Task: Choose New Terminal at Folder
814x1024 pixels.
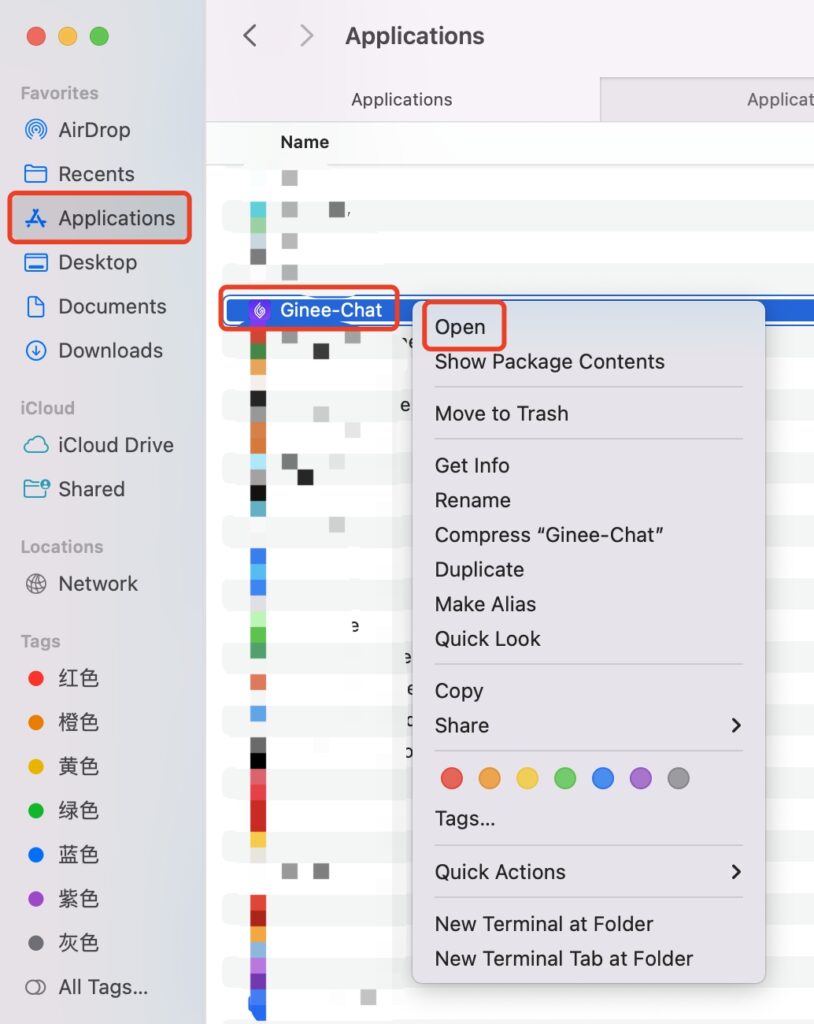Action: [x=544, y=924]
